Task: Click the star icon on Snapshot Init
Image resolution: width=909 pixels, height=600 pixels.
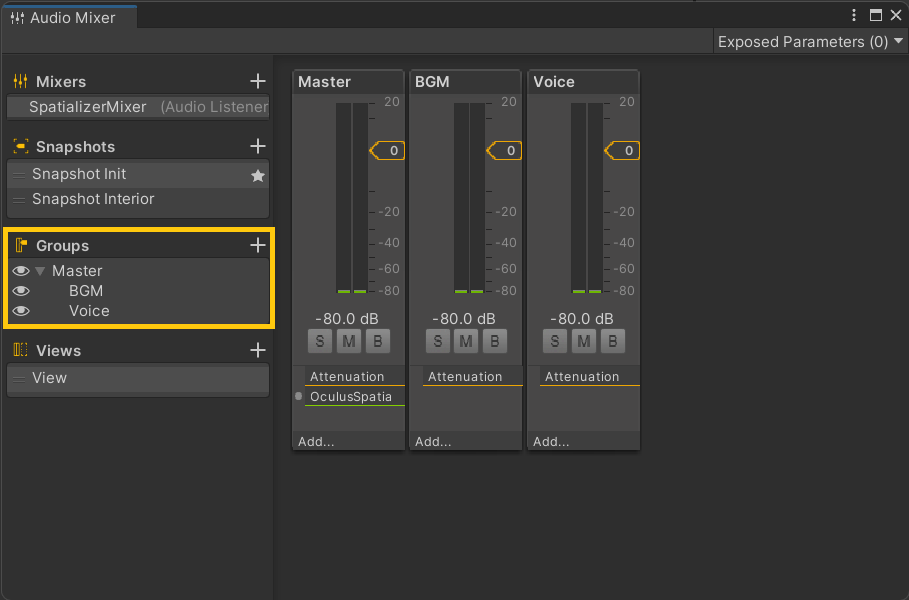Action: (x=257, y=175)
